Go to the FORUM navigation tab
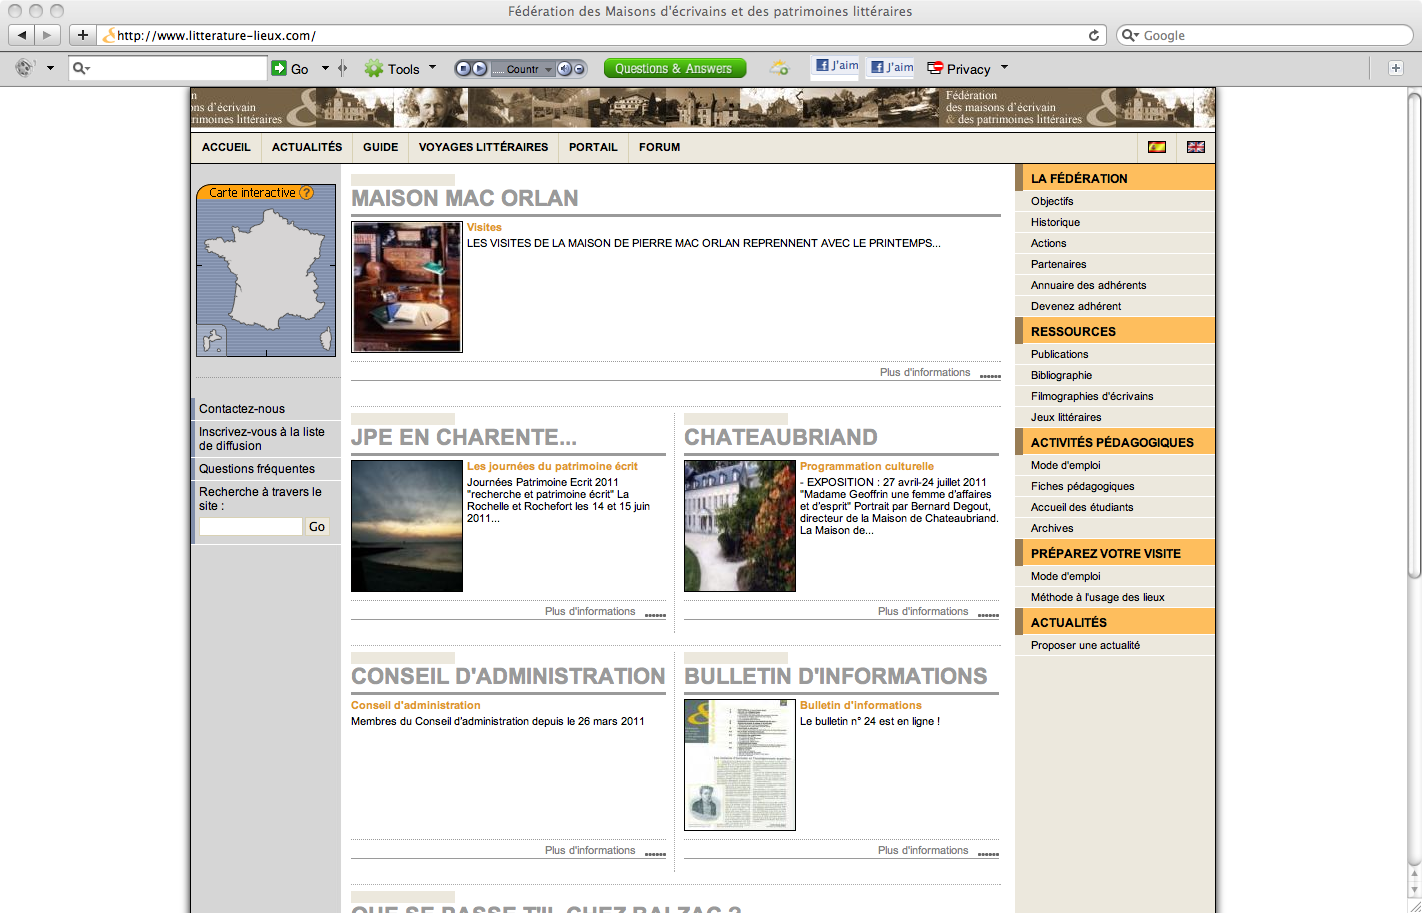 [x=659, y=147]
